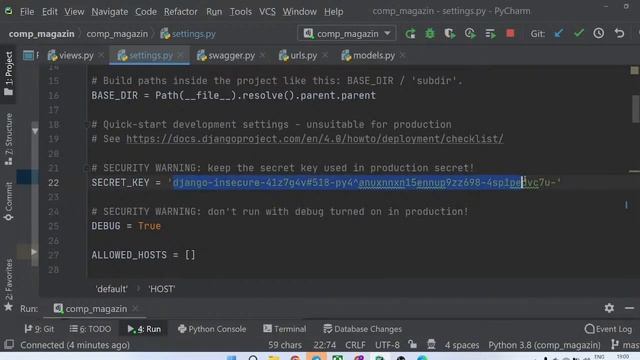Toggle tool windows icon in status bar corner
Screen dimensions: 640x360
9,345
